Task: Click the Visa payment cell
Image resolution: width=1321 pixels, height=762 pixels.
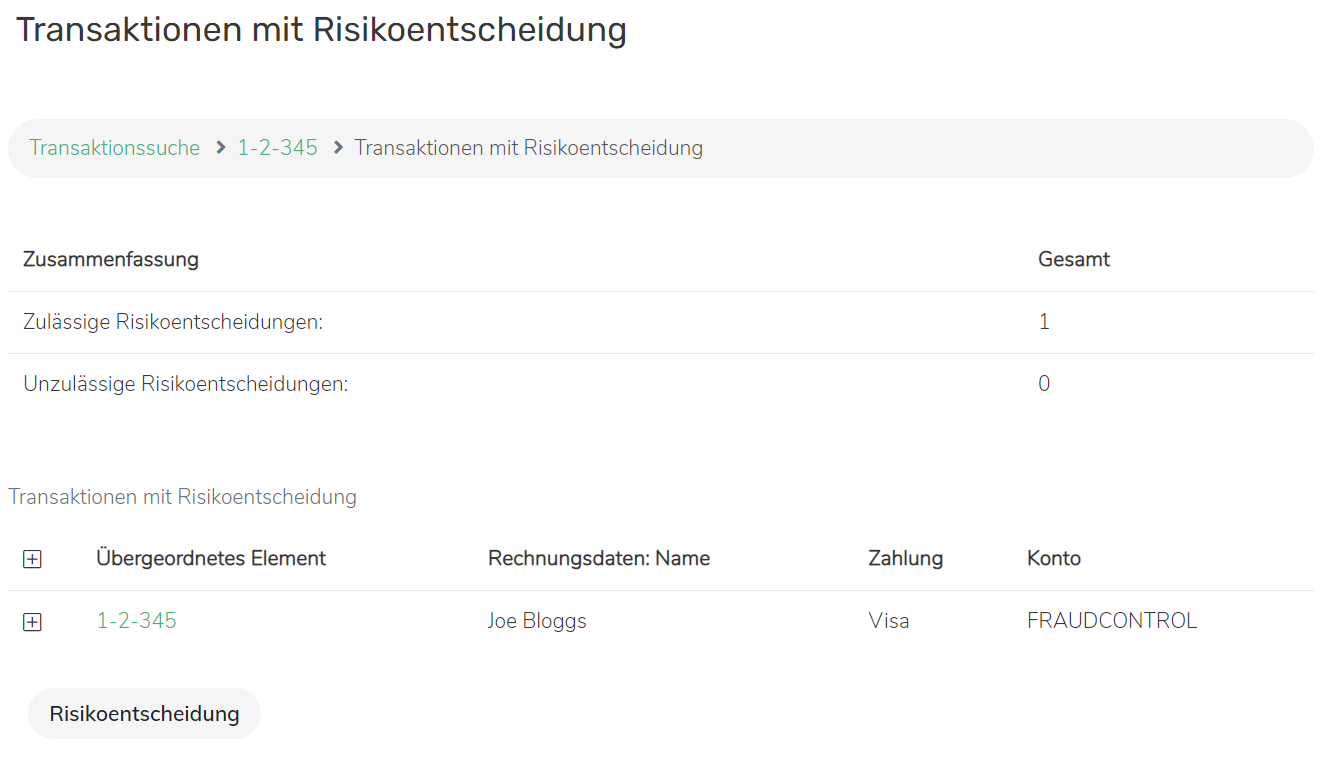Action: (x=889, y=621)
